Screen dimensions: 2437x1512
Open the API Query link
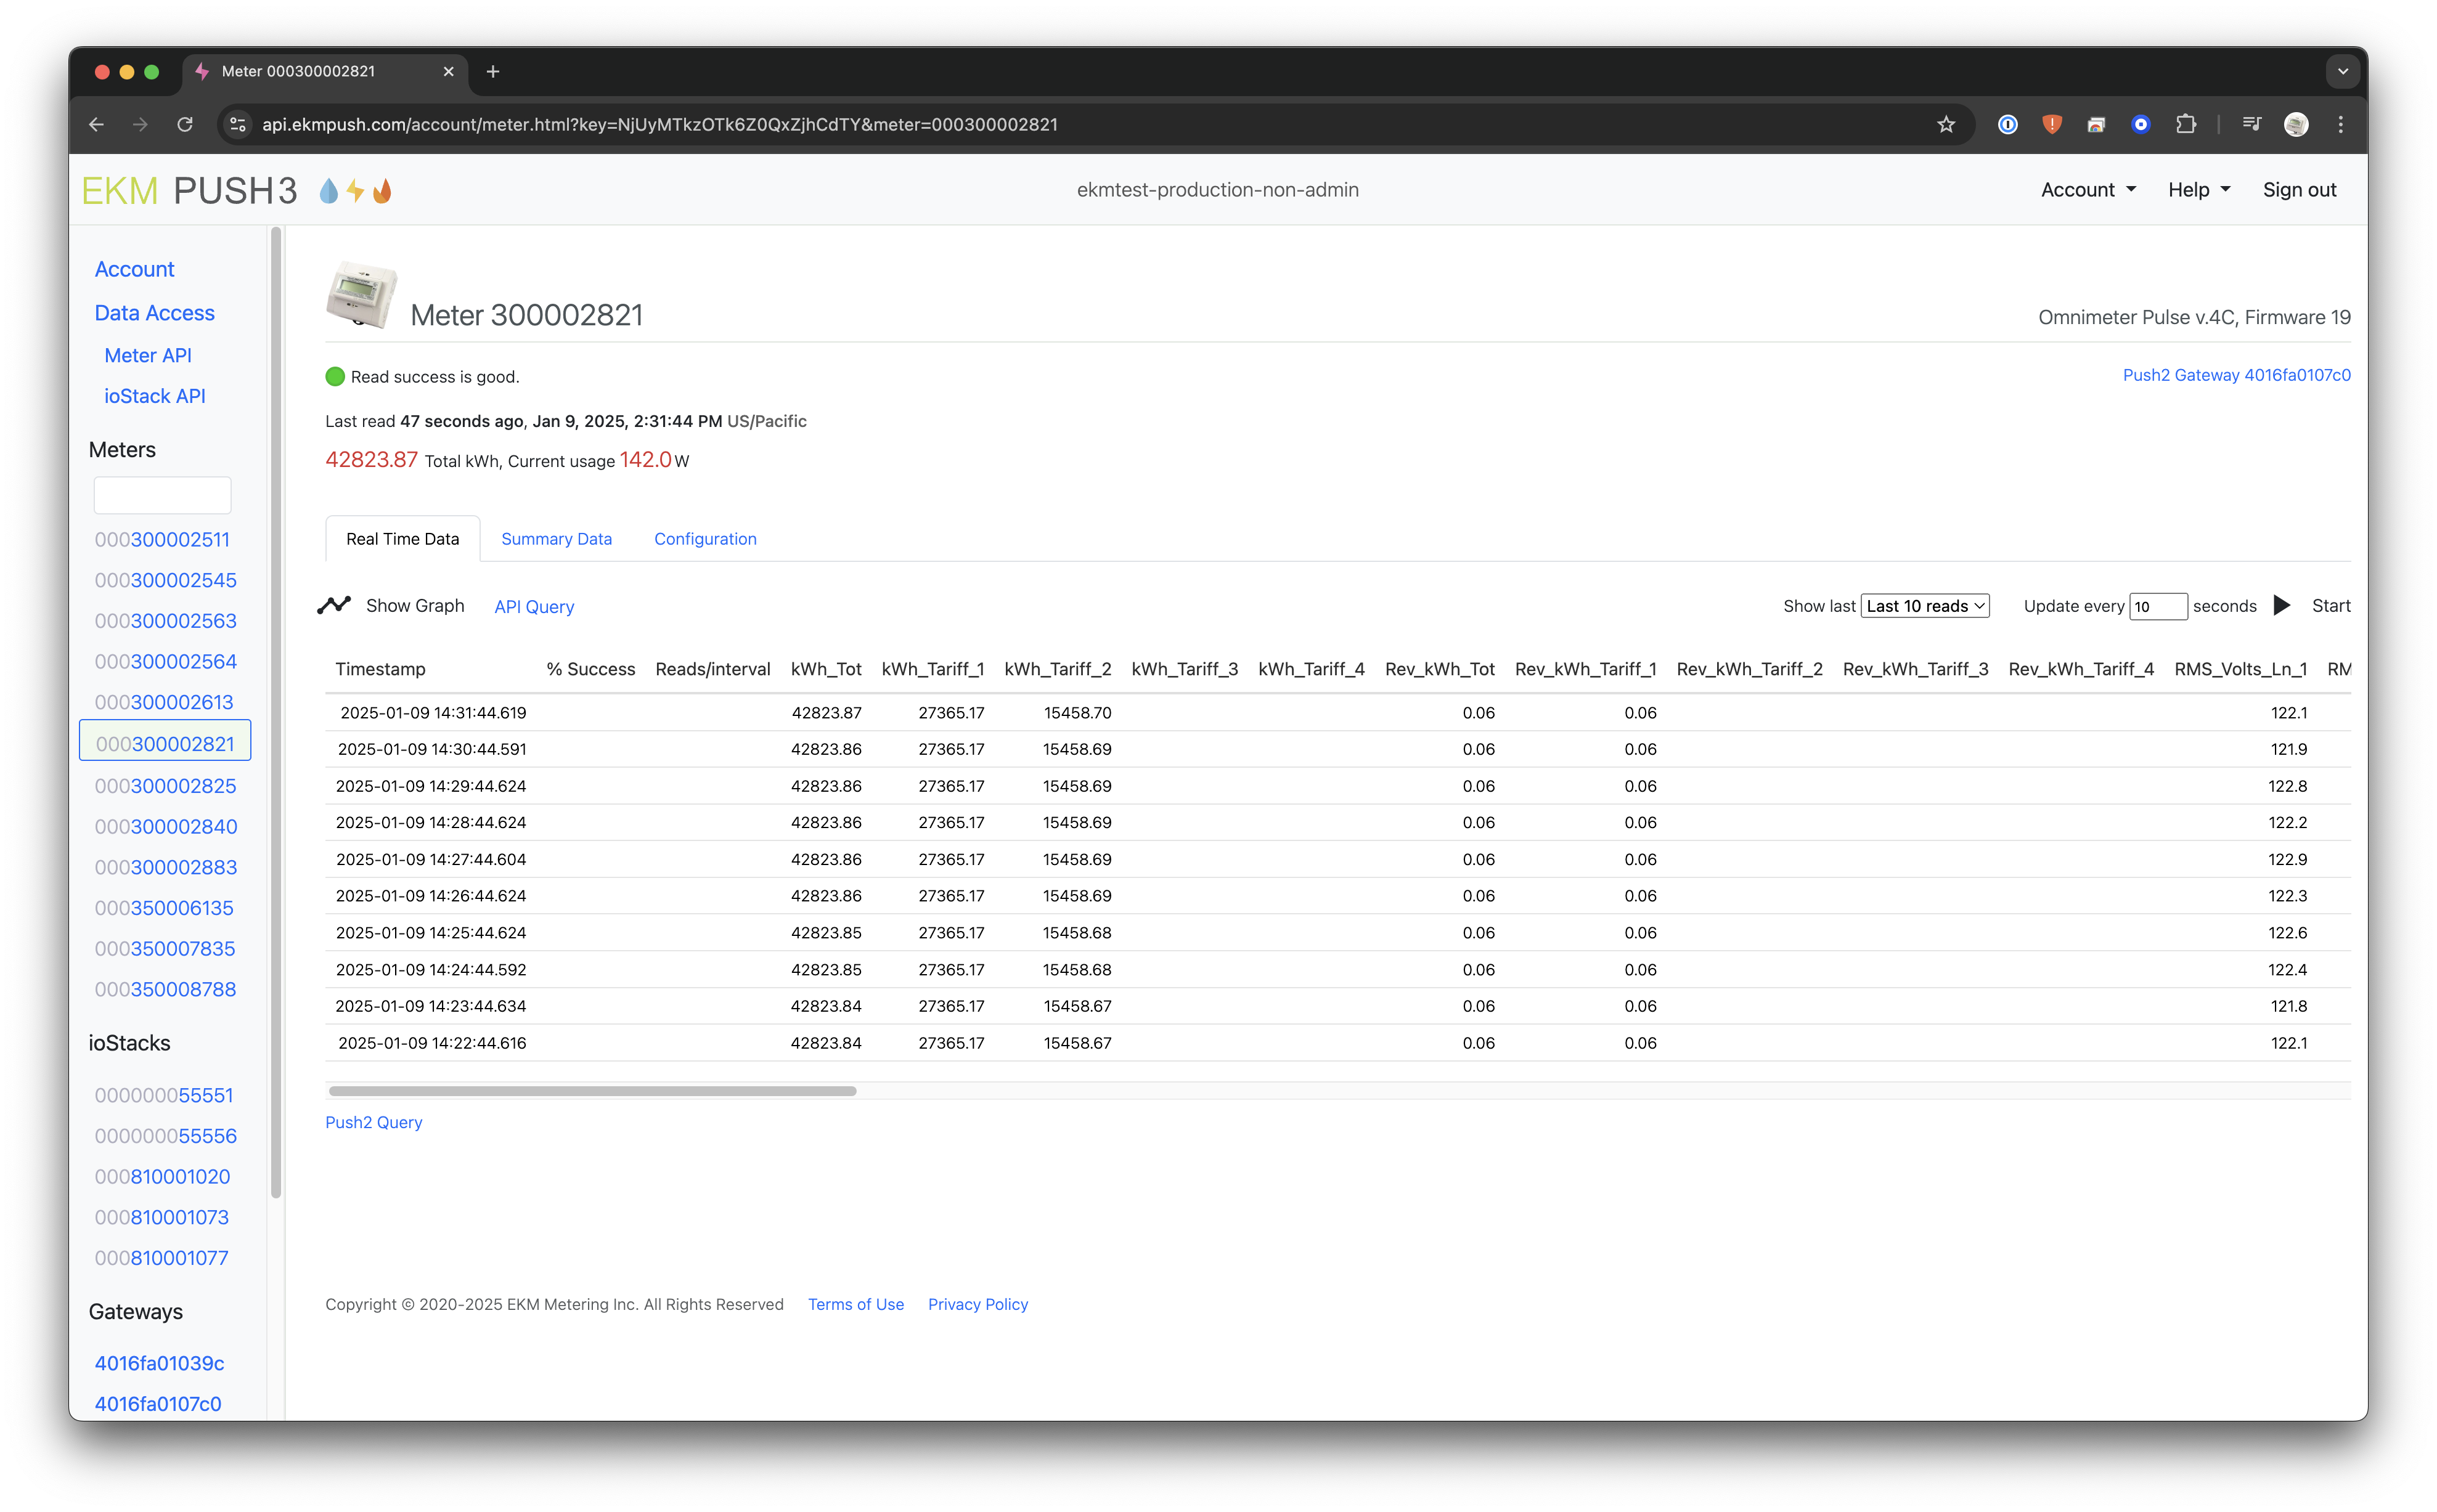(x=534, y=607)
